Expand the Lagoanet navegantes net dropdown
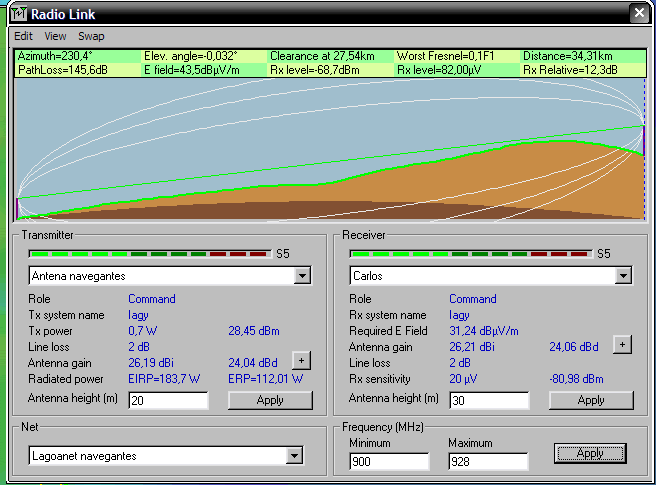The height and width of the screenshot is (485, 656). (x=294, y=455)
